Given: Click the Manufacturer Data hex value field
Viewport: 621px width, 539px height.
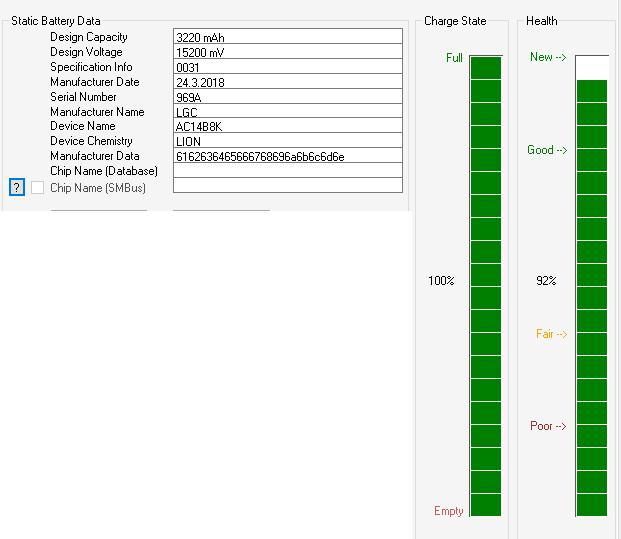Looking at the screenshot, I should click(x=288, y=156).
